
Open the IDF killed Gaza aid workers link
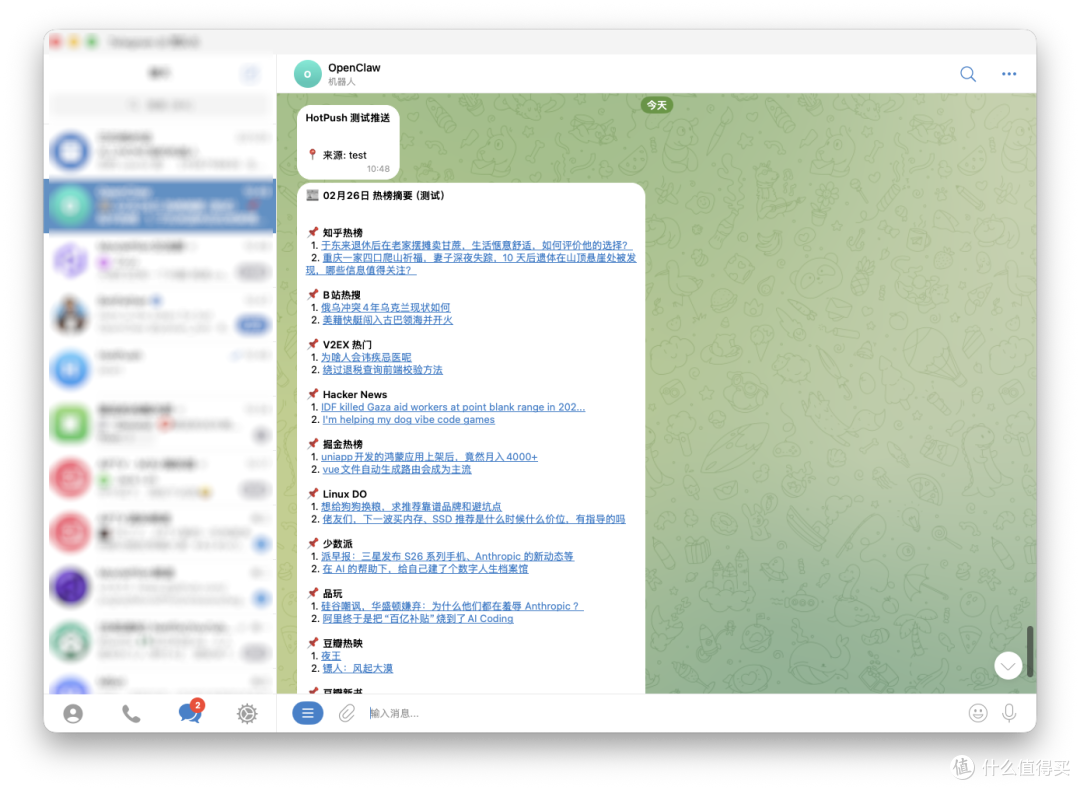click(x=453, y=407)
